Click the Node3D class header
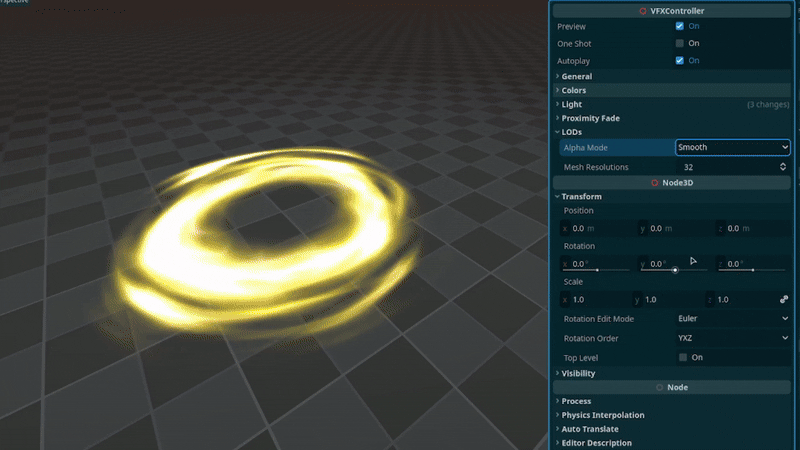The height and width of the screenshot is (450, 800). [x=672, y=183]
